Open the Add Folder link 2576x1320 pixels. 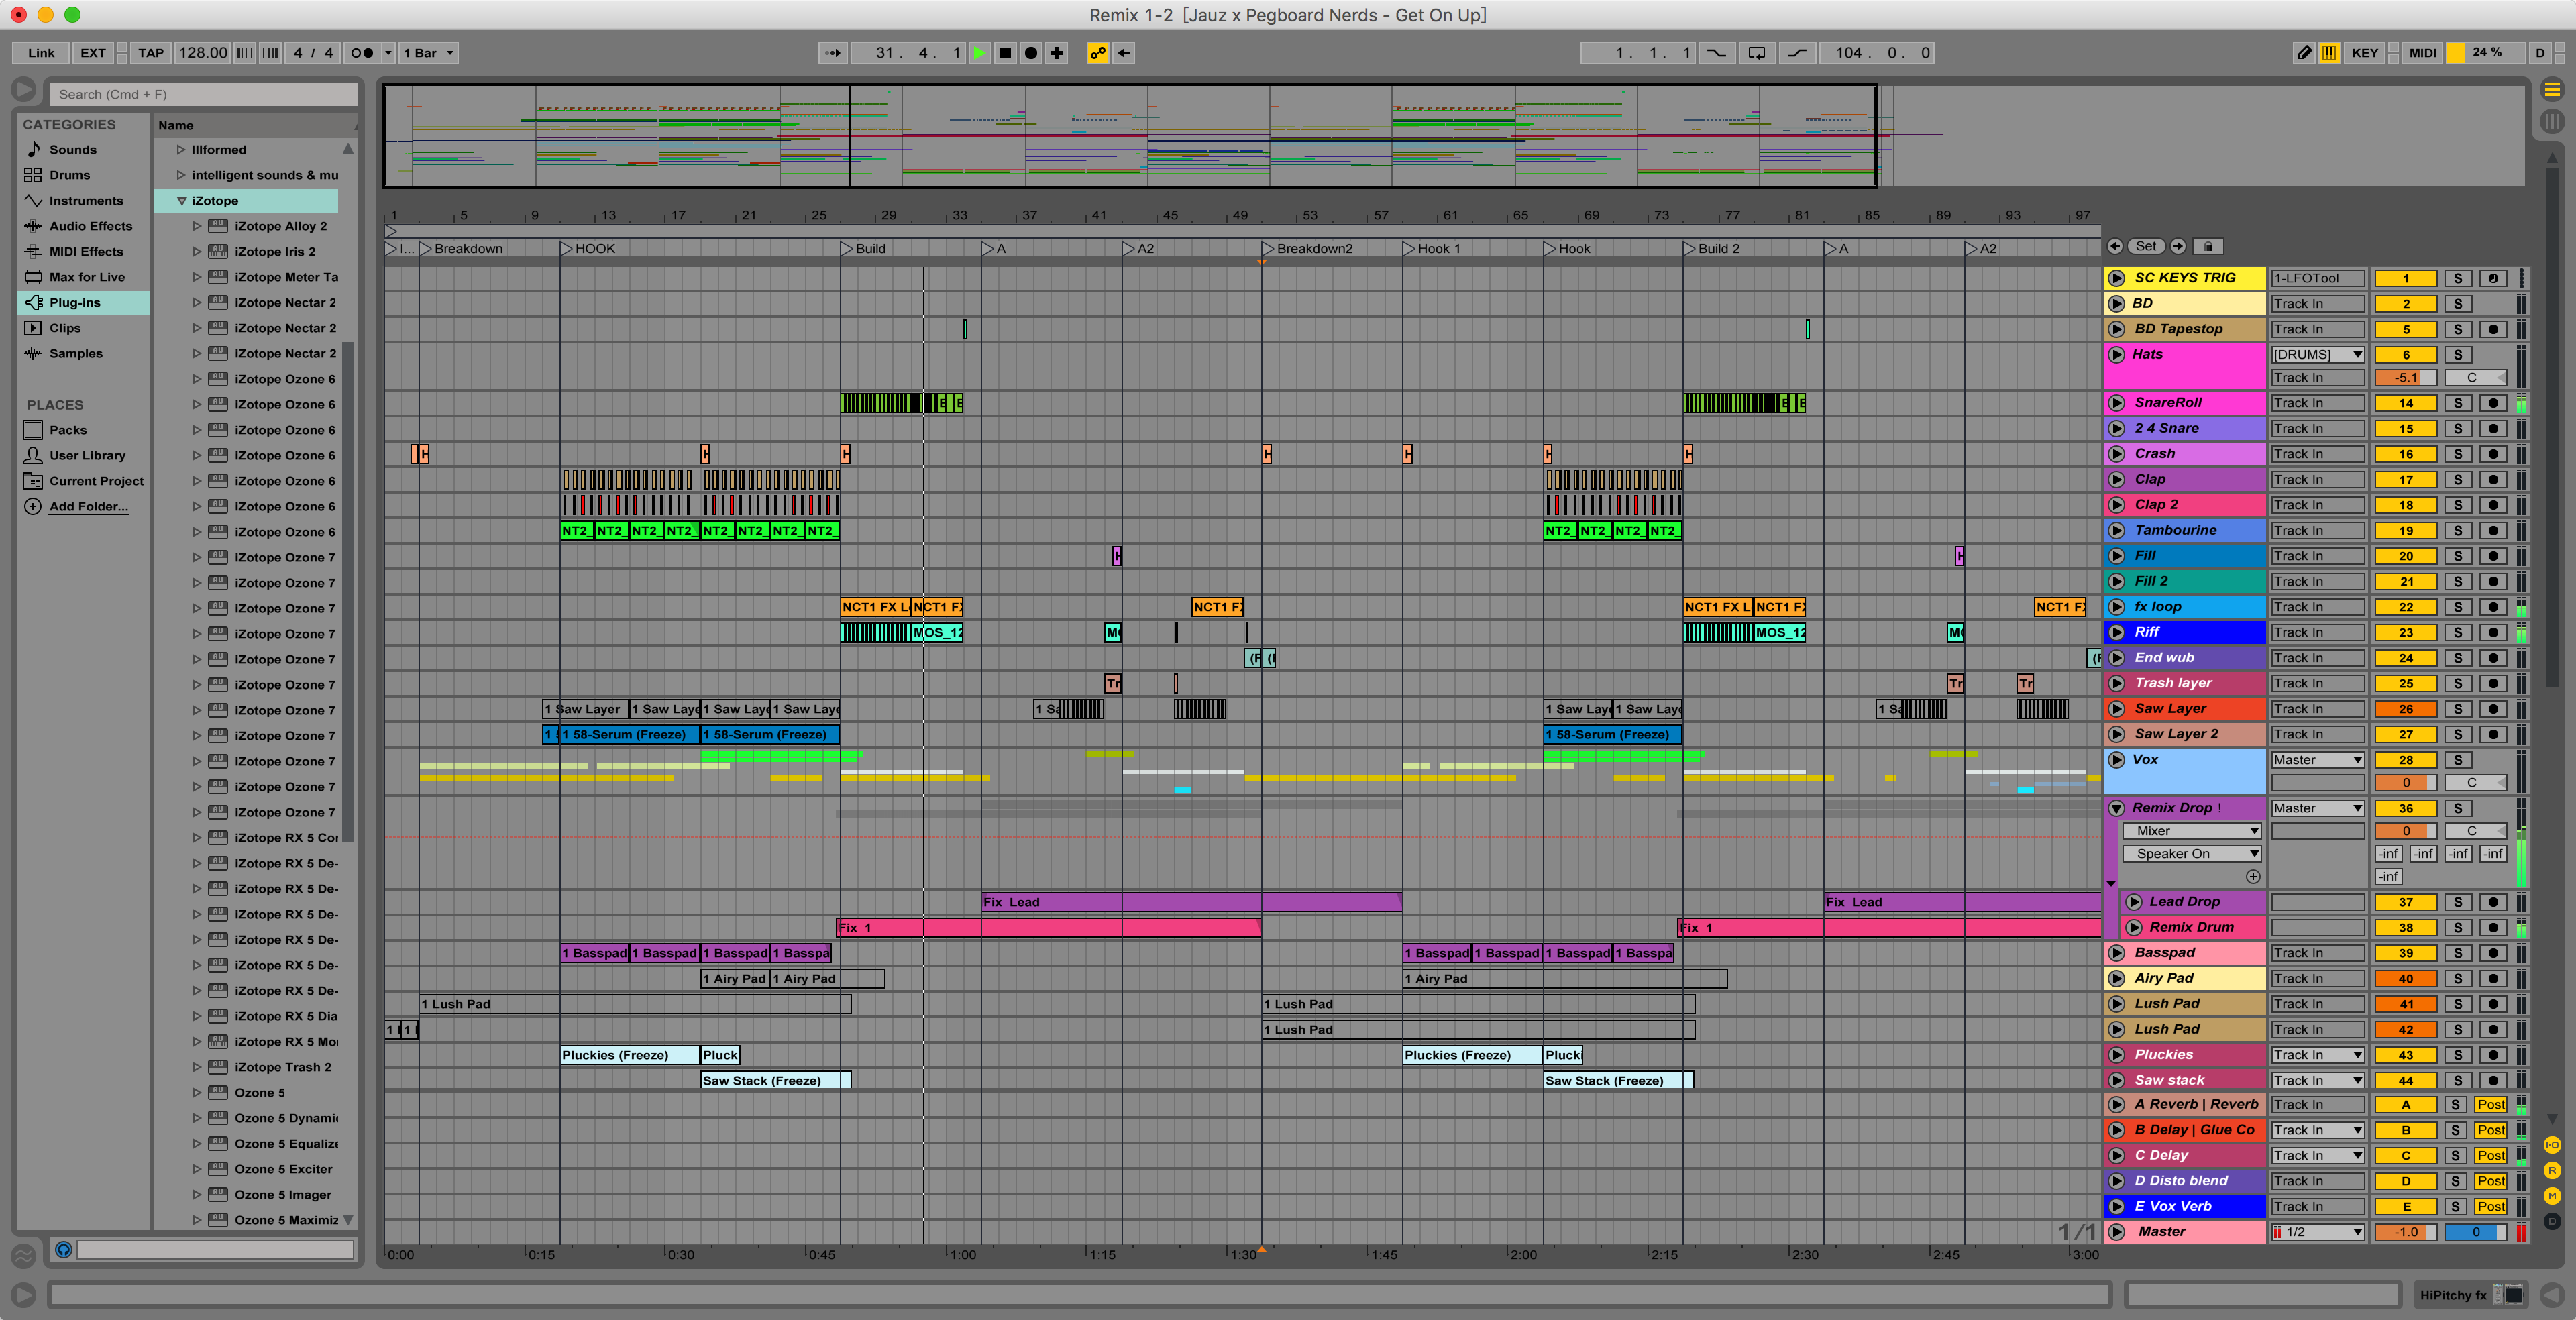[88, 507]
